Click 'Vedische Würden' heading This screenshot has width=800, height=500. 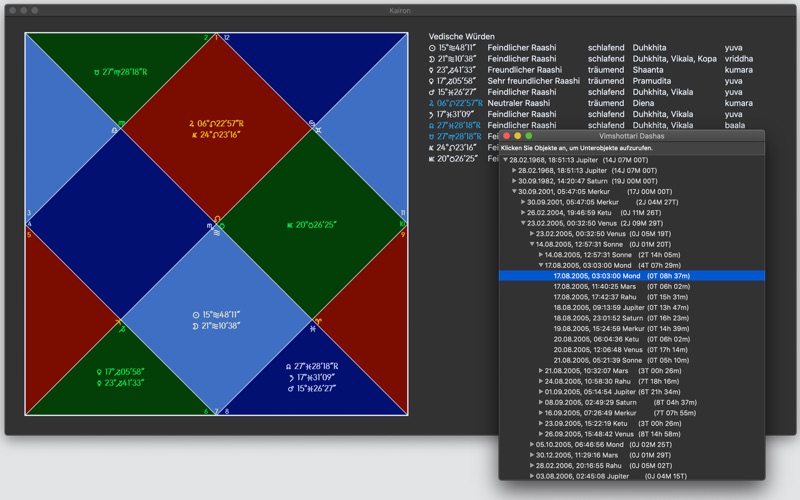tap(461, 37)
